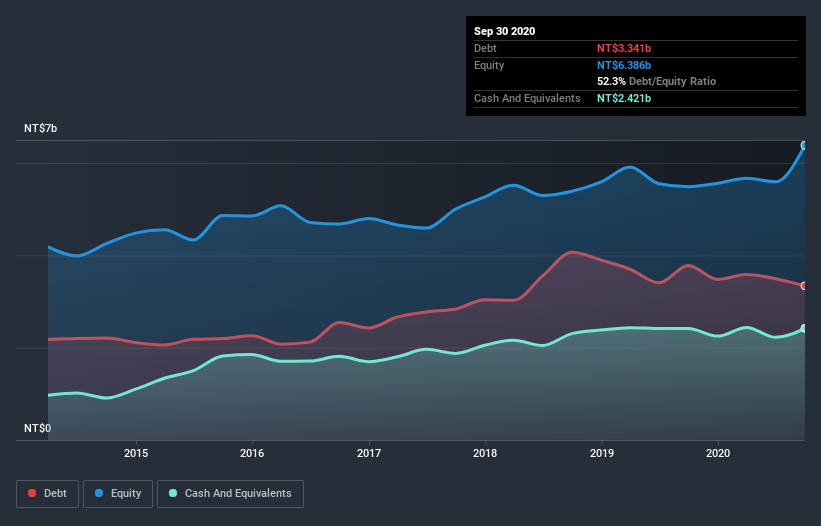Toggle the Equity series legend button
The height and width of the screenshot is (526, 821).
[x=118, y=494]
